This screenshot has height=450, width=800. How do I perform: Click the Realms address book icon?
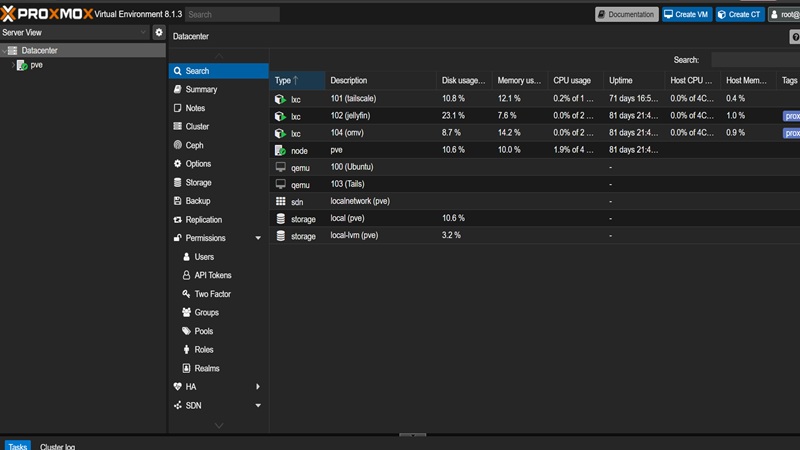tap(186, 368)
